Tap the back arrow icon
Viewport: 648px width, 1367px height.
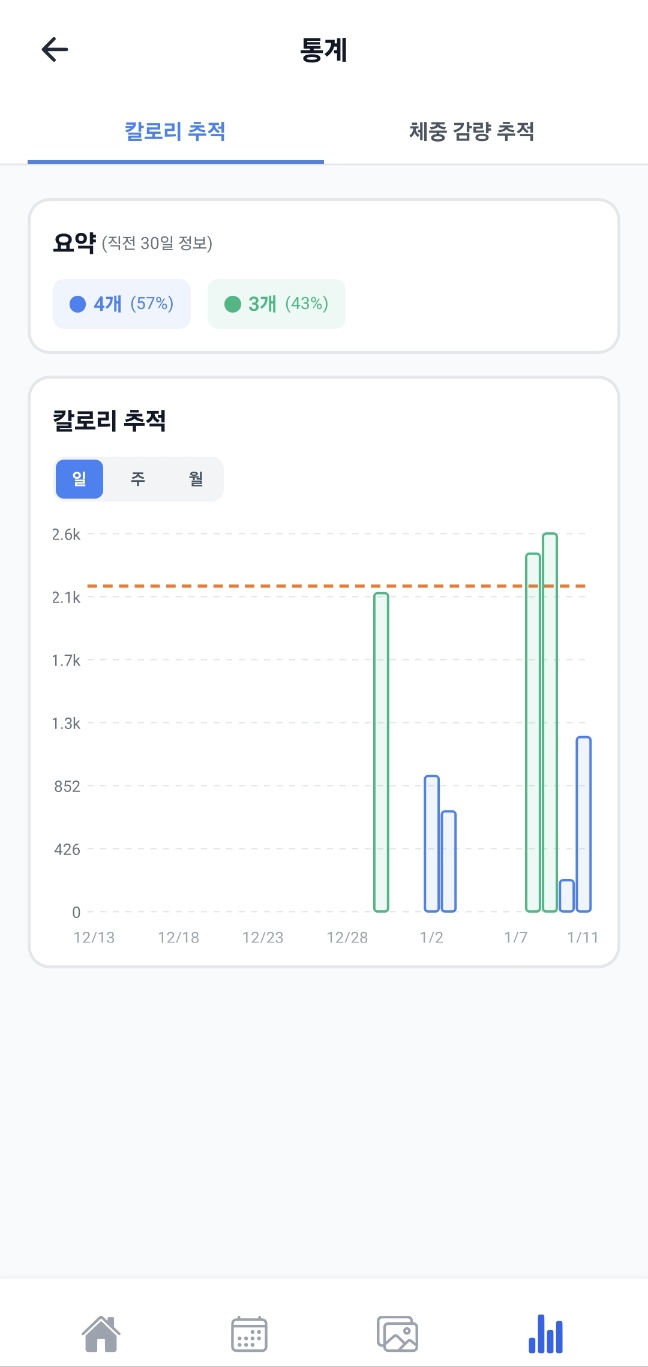coord(55,50)
